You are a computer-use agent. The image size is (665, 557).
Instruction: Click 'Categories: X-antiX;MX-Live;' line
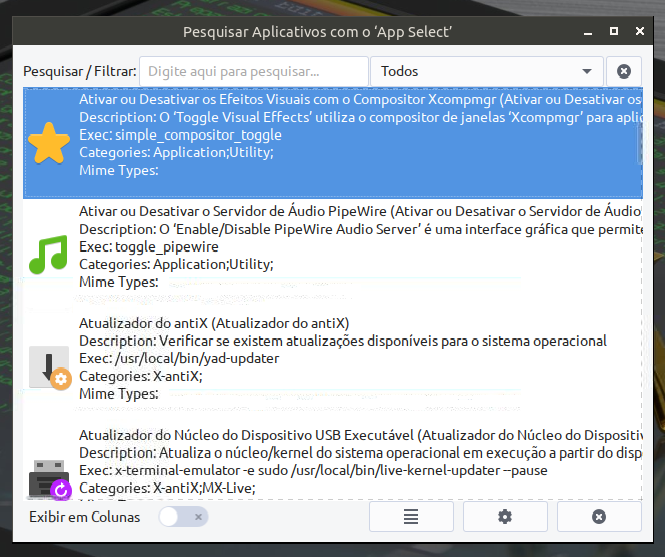167,488
